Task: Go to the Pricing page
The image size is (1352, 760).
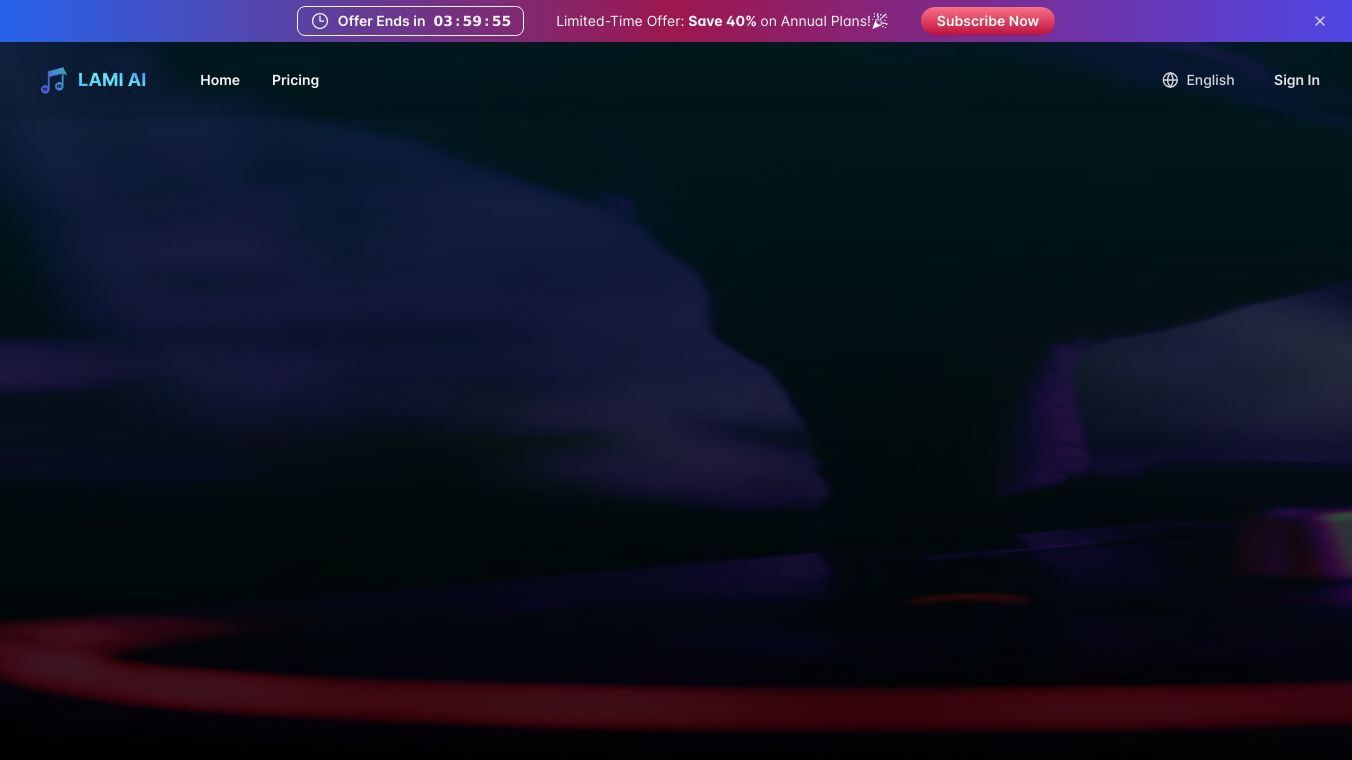Action: (x=295, y=80)
